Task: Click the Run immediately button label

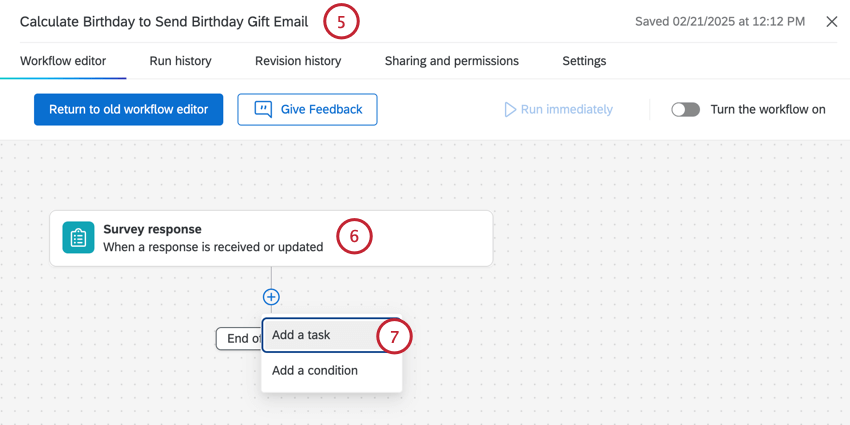Action: pos(566,109)
